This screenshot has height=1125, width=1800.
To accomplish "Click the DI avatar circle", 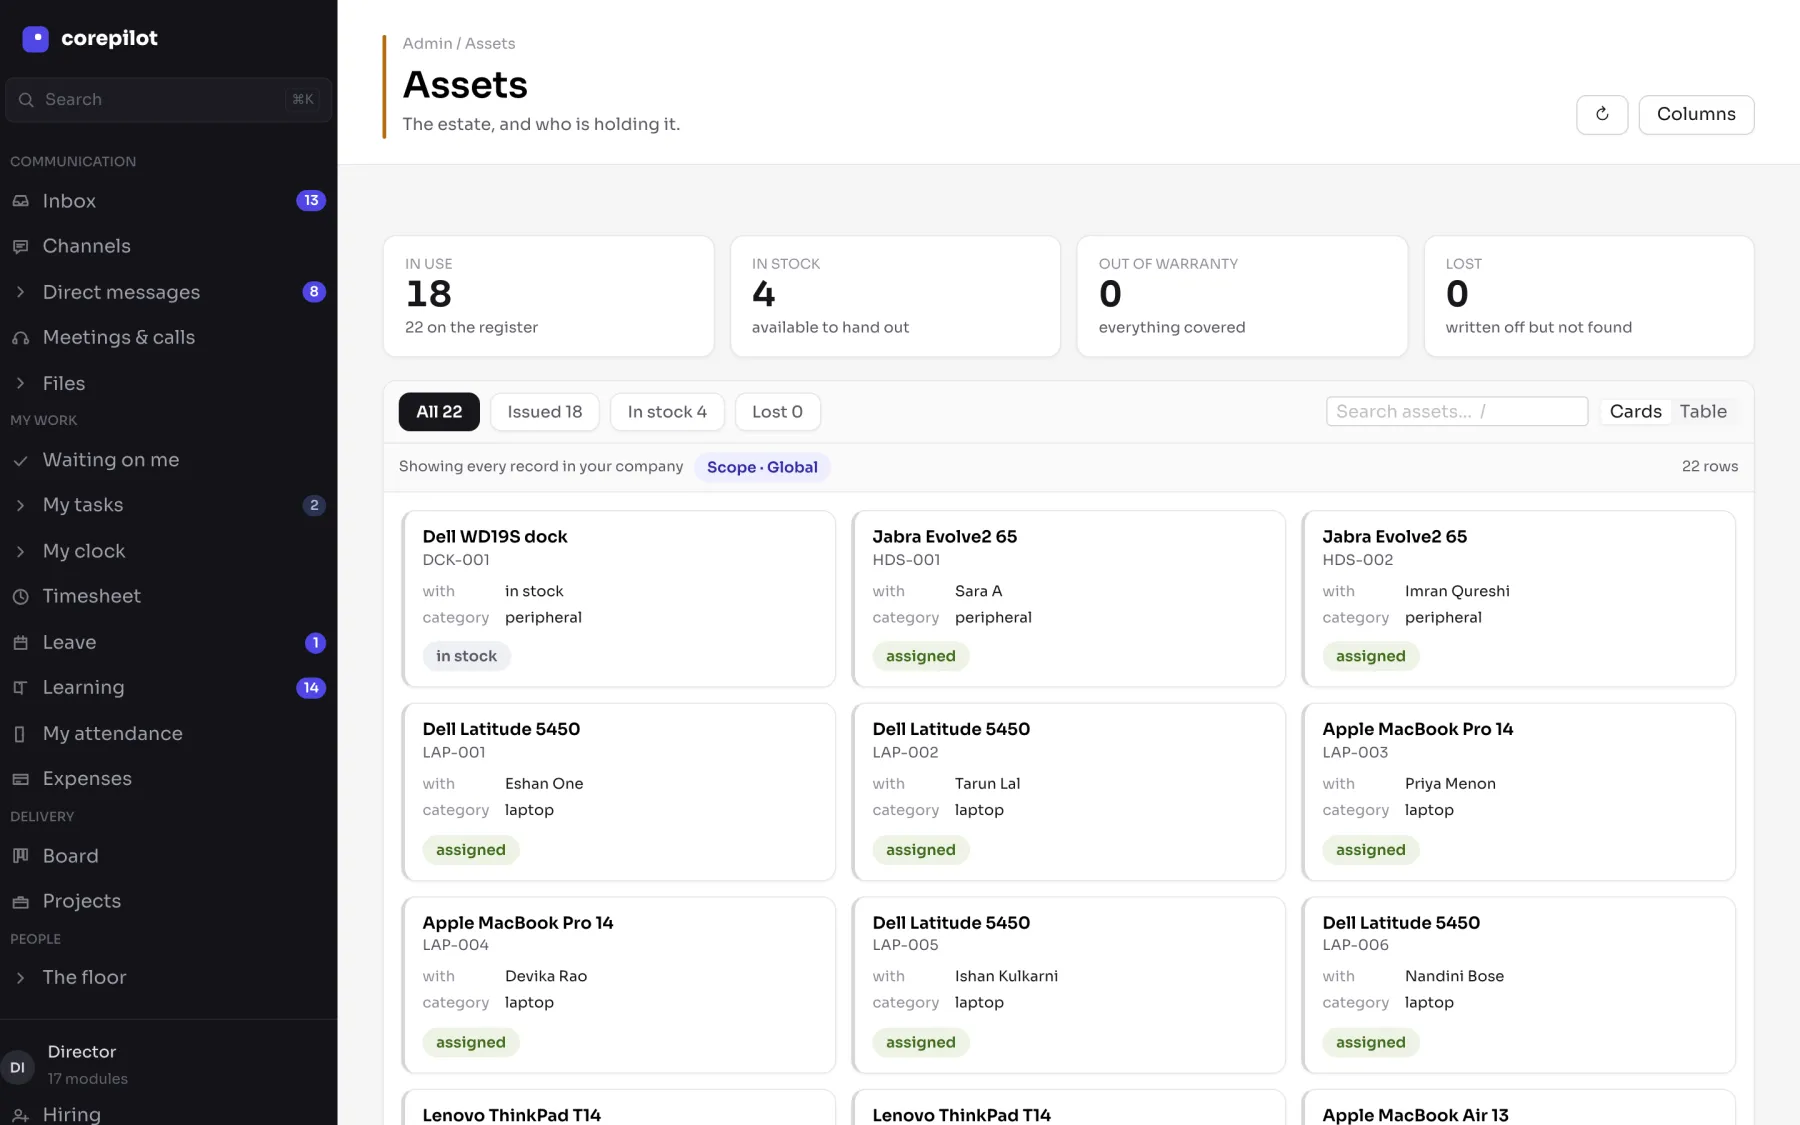I will pos(17,1068).
